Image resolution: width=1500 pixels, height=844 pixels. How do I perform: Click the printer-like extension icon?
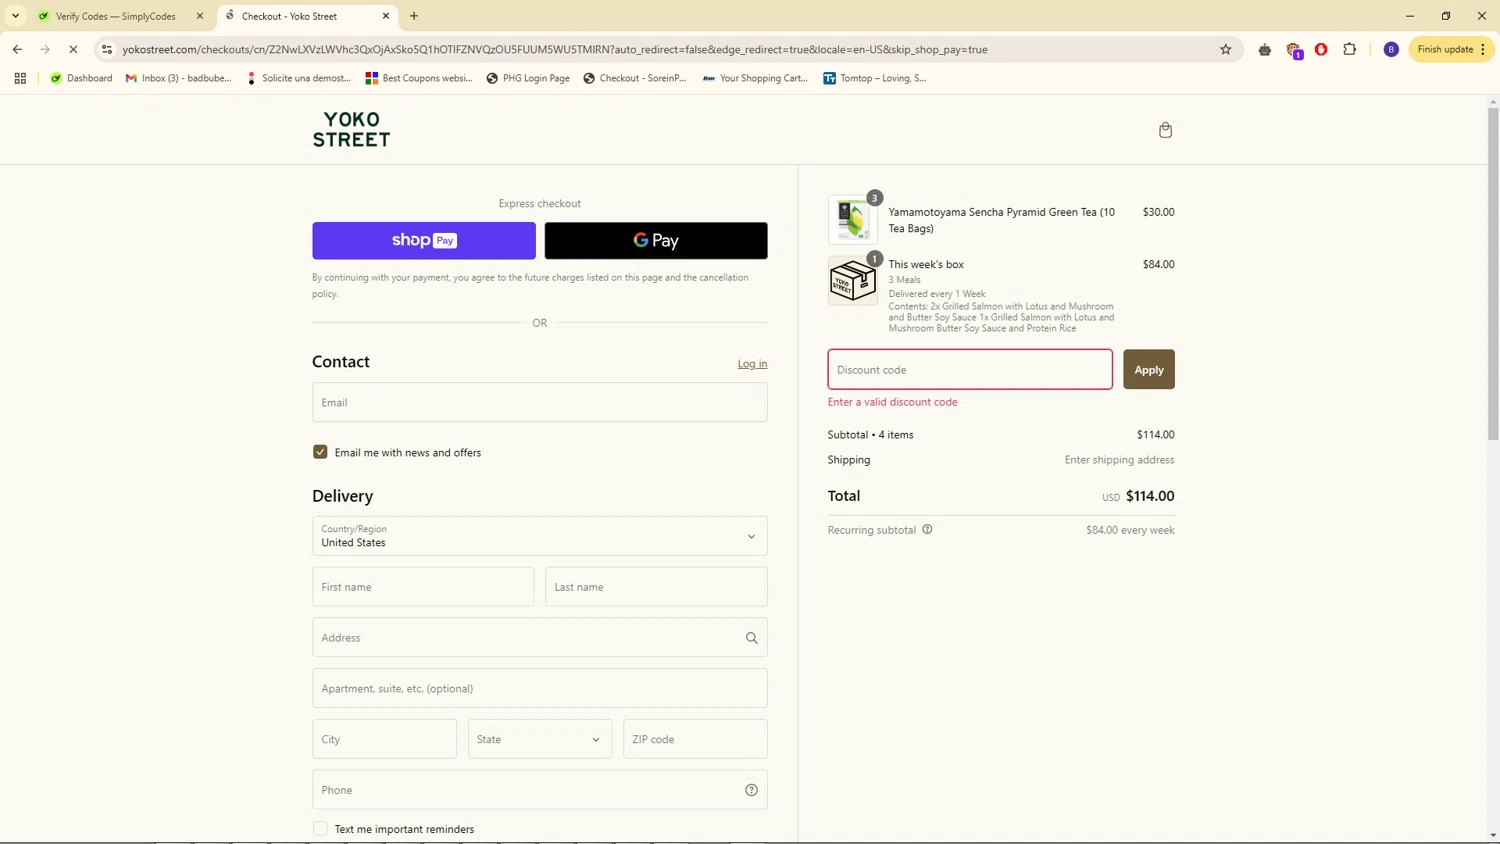1265,49
